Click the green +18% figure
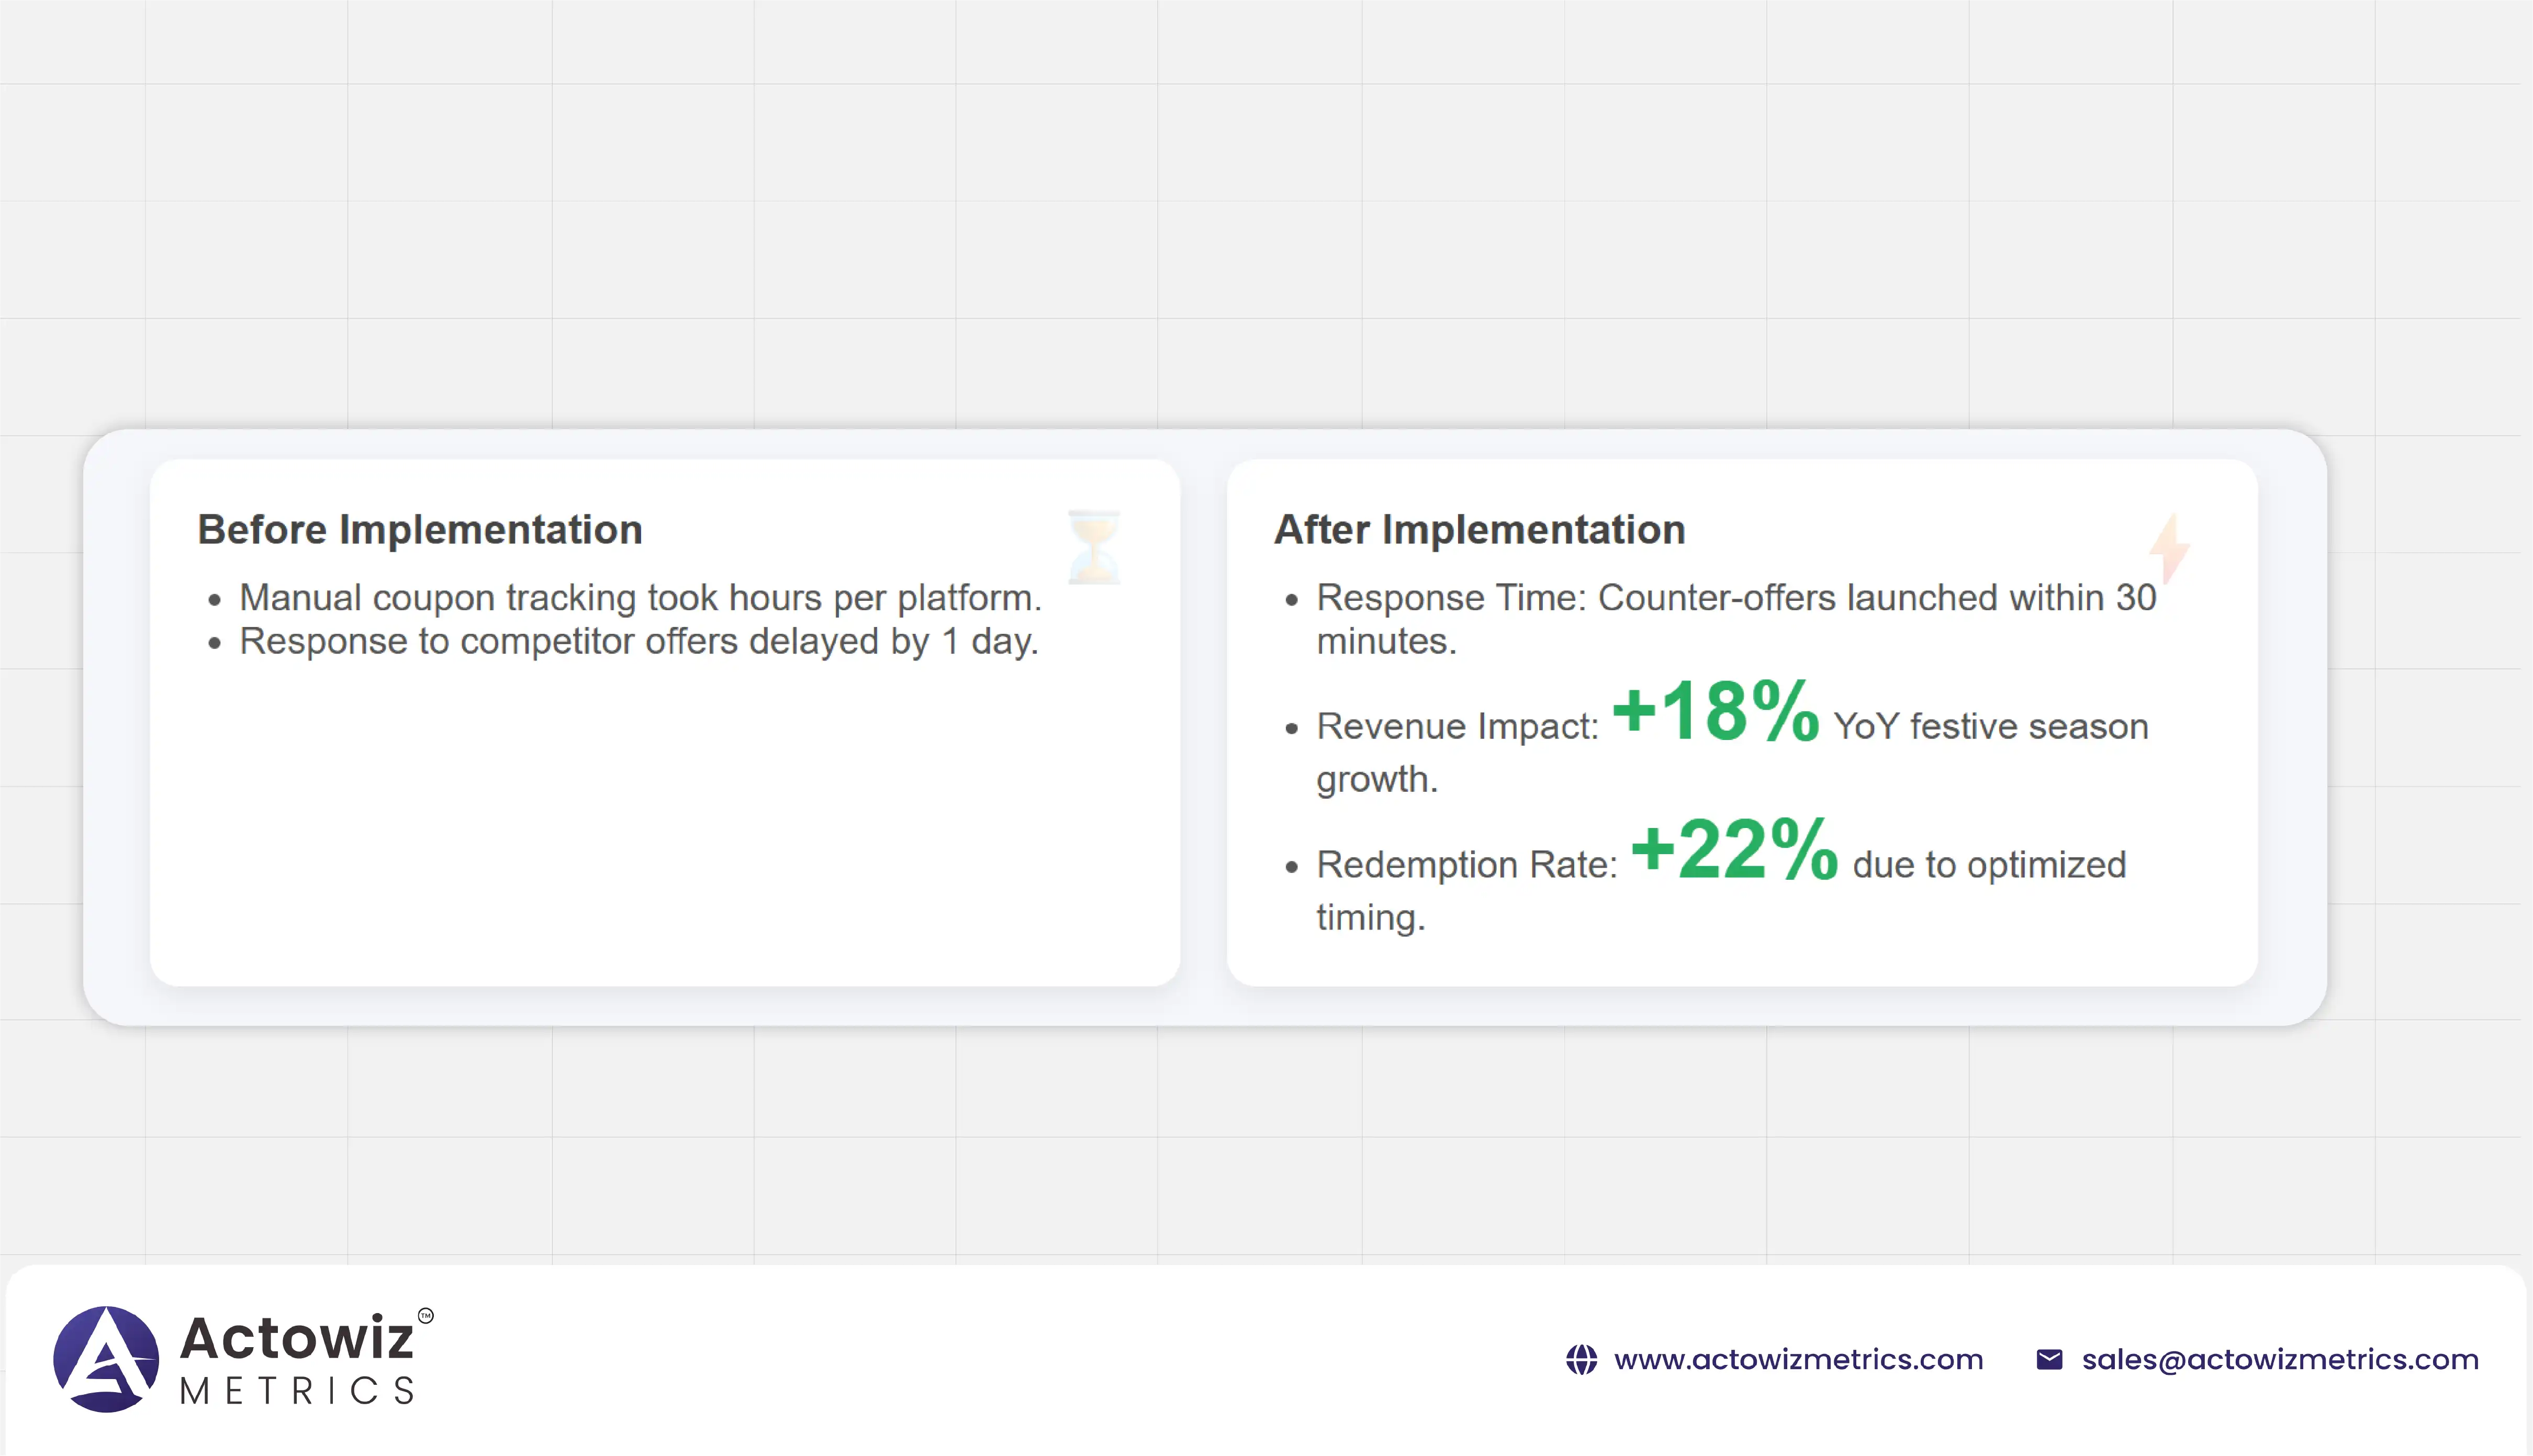This screenshot has width=2533, height=1456. tap(1715, 712)
